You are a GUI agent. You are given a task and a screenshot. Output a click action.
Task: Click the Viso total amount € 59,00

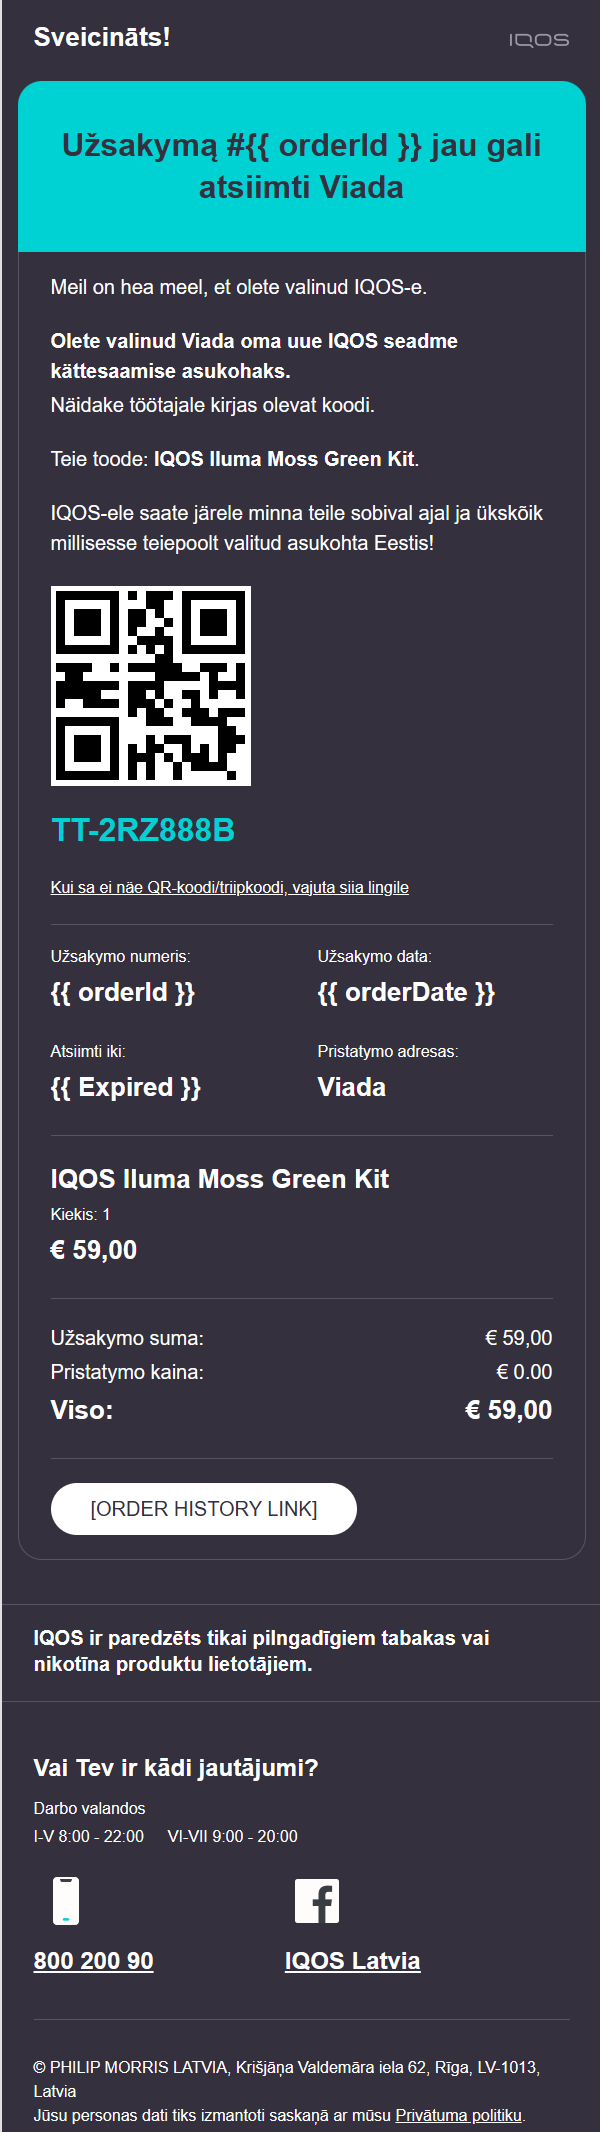click(508, 1411)
